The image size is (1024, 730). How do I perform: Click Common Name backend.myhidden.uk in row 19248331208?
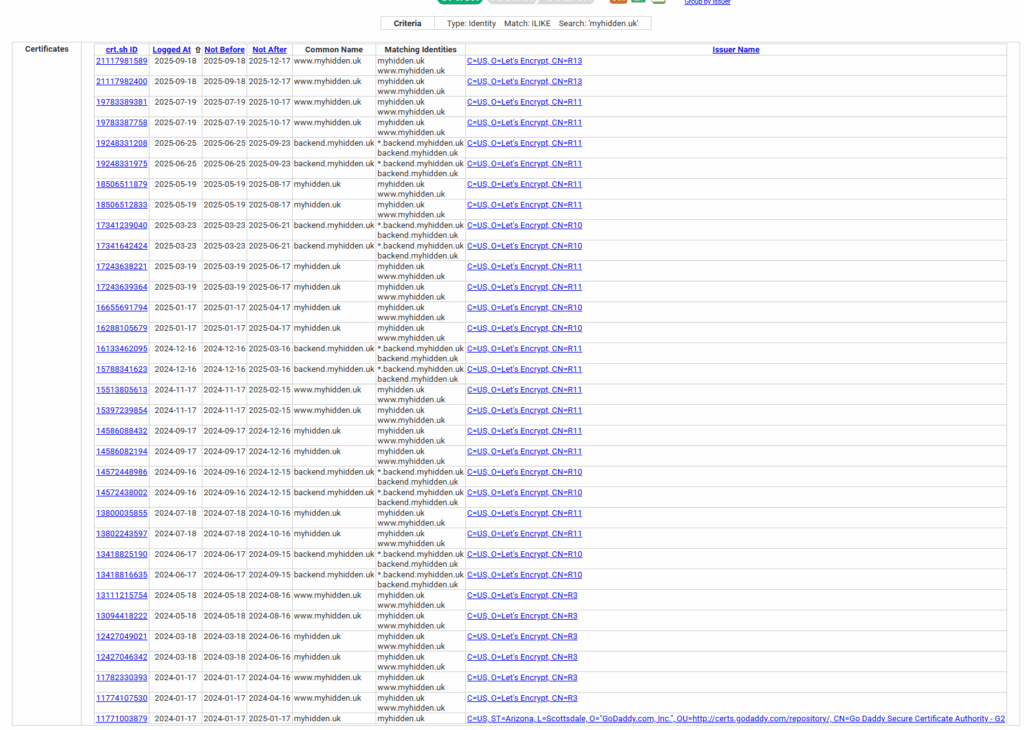[x=334, y=143]
